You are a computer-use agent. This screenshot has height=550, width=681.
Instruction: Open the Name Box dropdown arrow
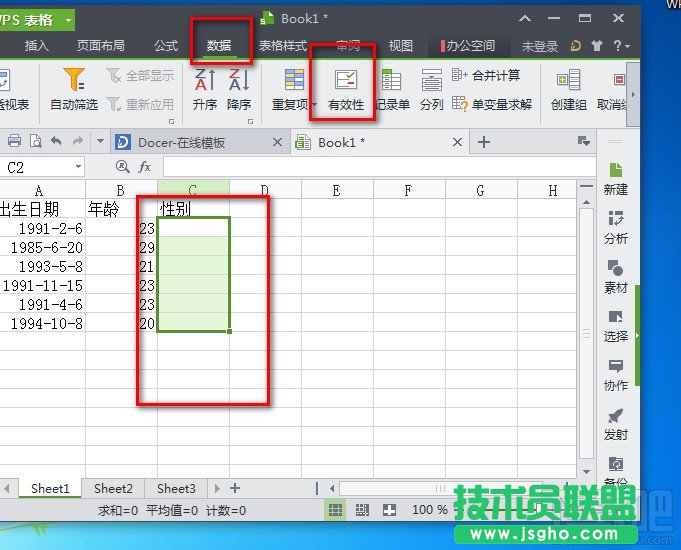coord(78,167)
